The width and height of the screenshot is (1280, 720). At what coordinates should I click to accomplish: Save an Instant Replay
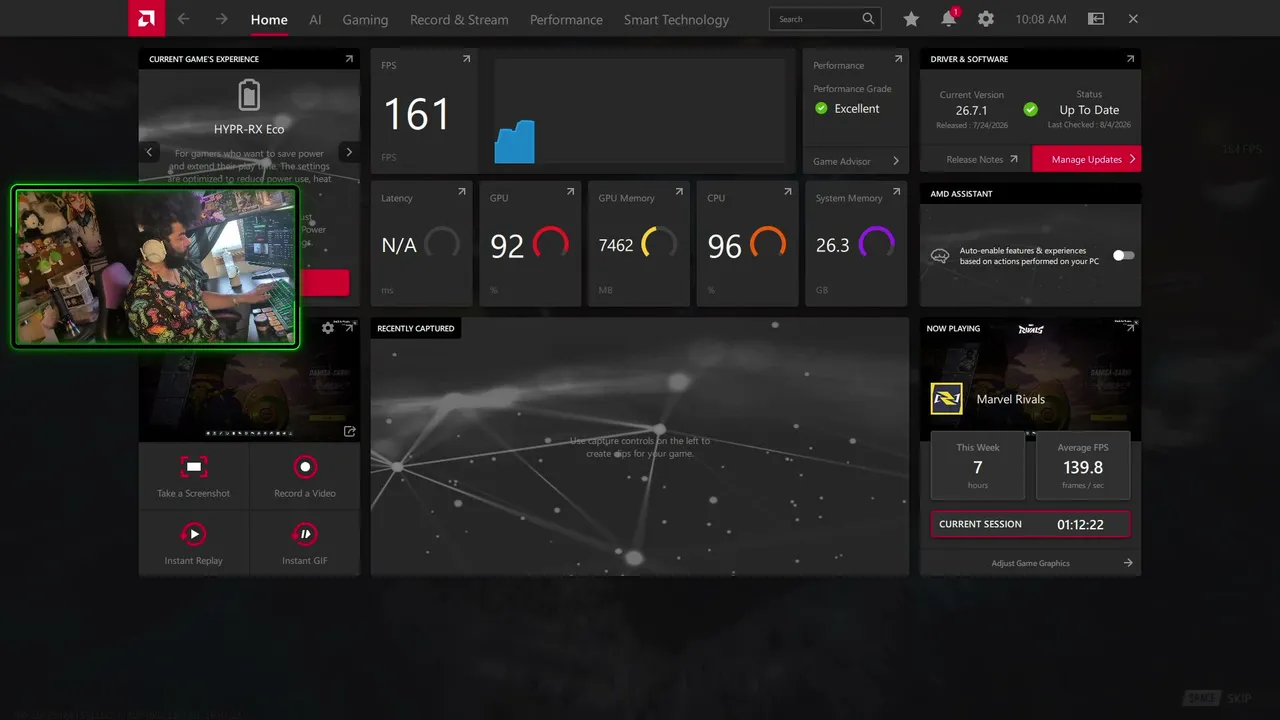point(194,544)
